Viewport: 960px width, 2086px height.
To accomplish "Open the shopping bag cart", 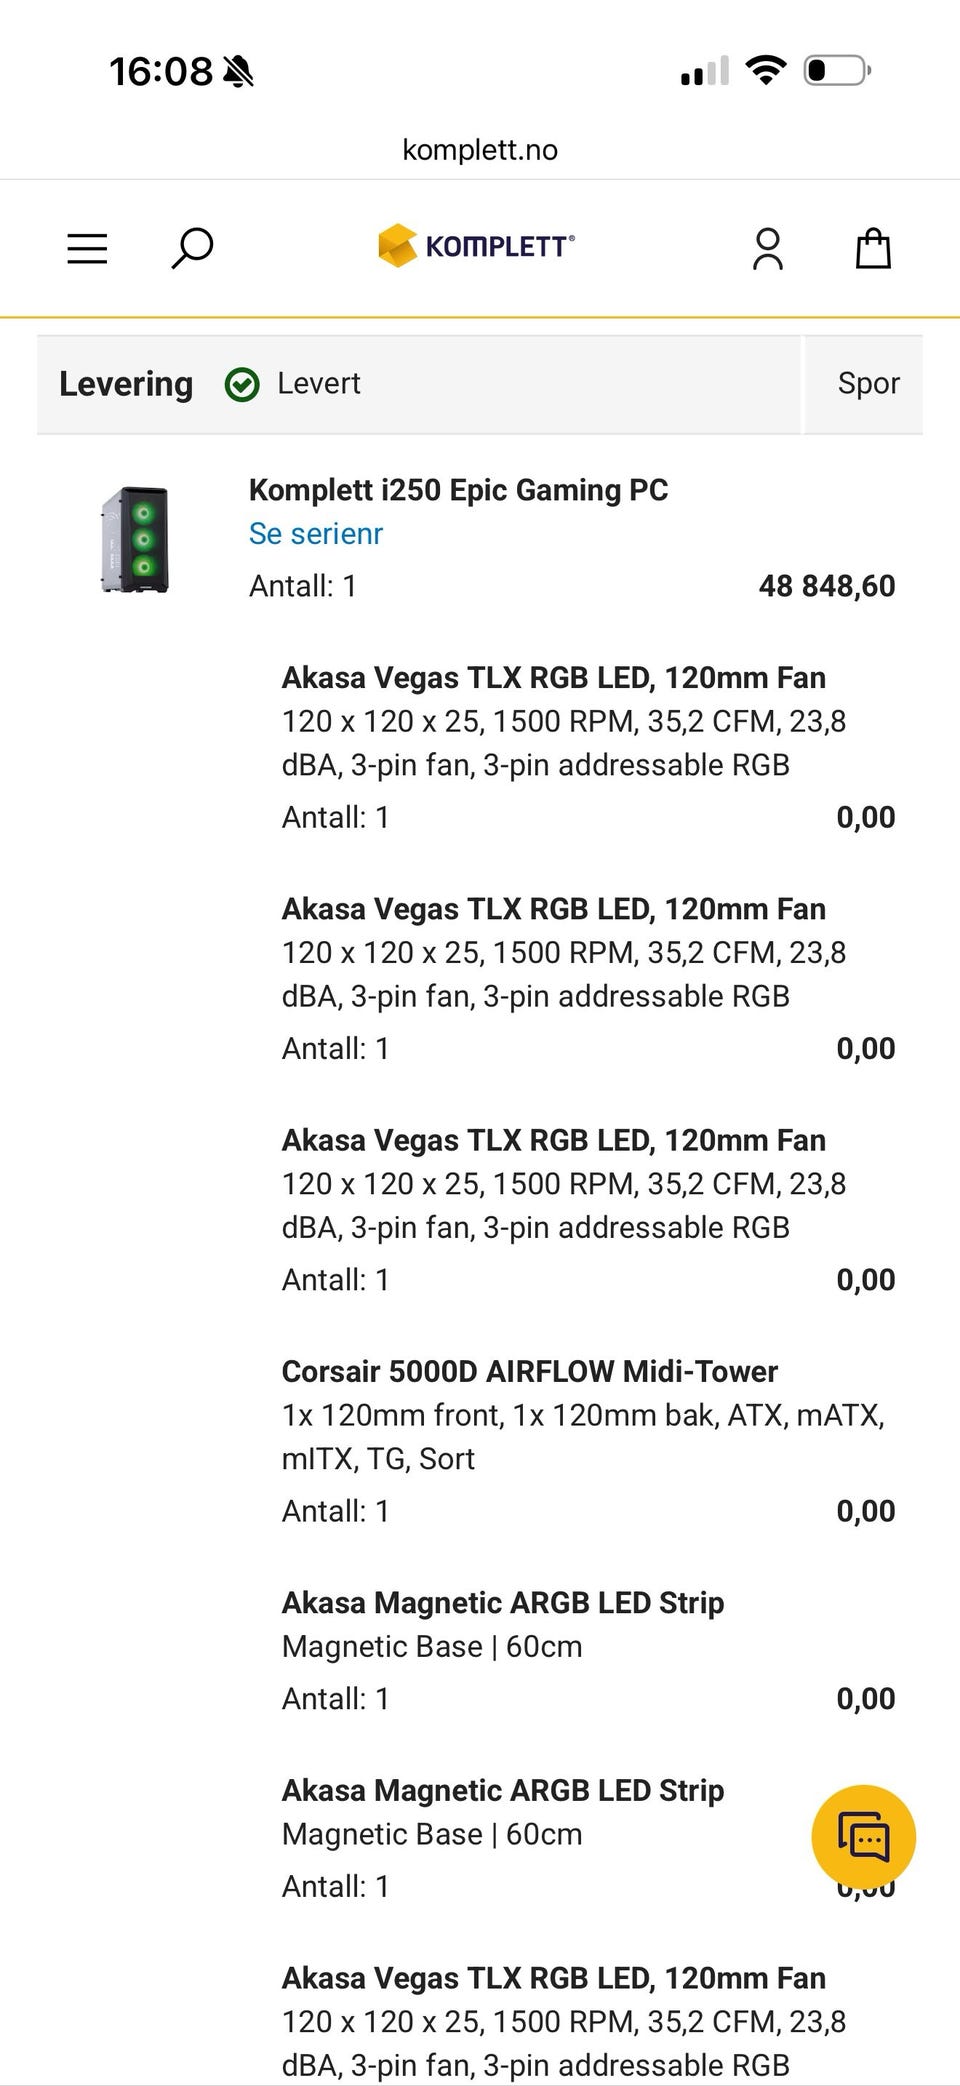I will click(873, 248).
